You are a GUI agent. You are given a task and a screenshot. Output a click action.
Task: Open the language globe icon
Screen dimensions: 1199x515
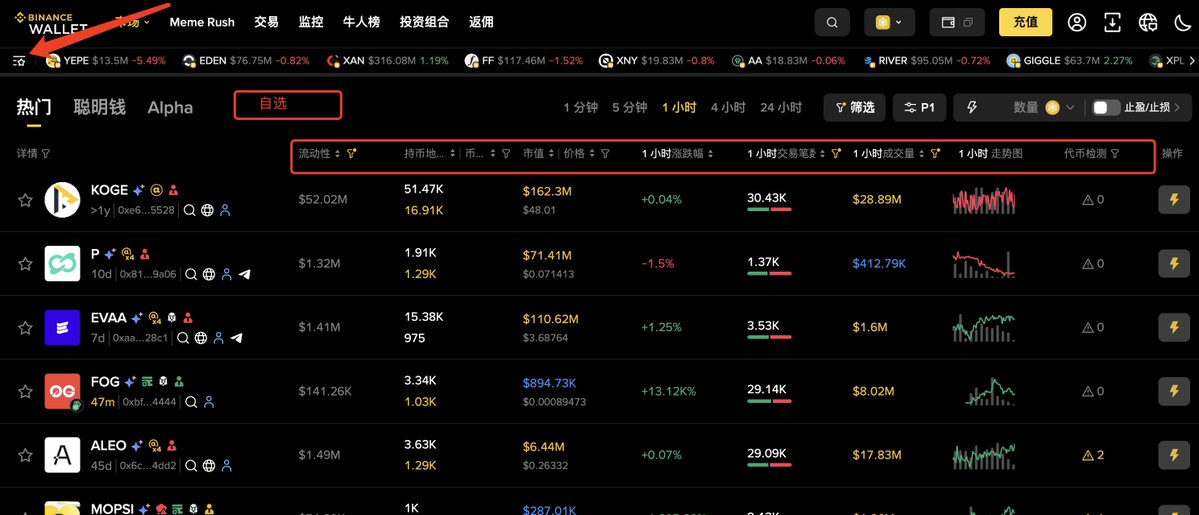(1148, 22)
